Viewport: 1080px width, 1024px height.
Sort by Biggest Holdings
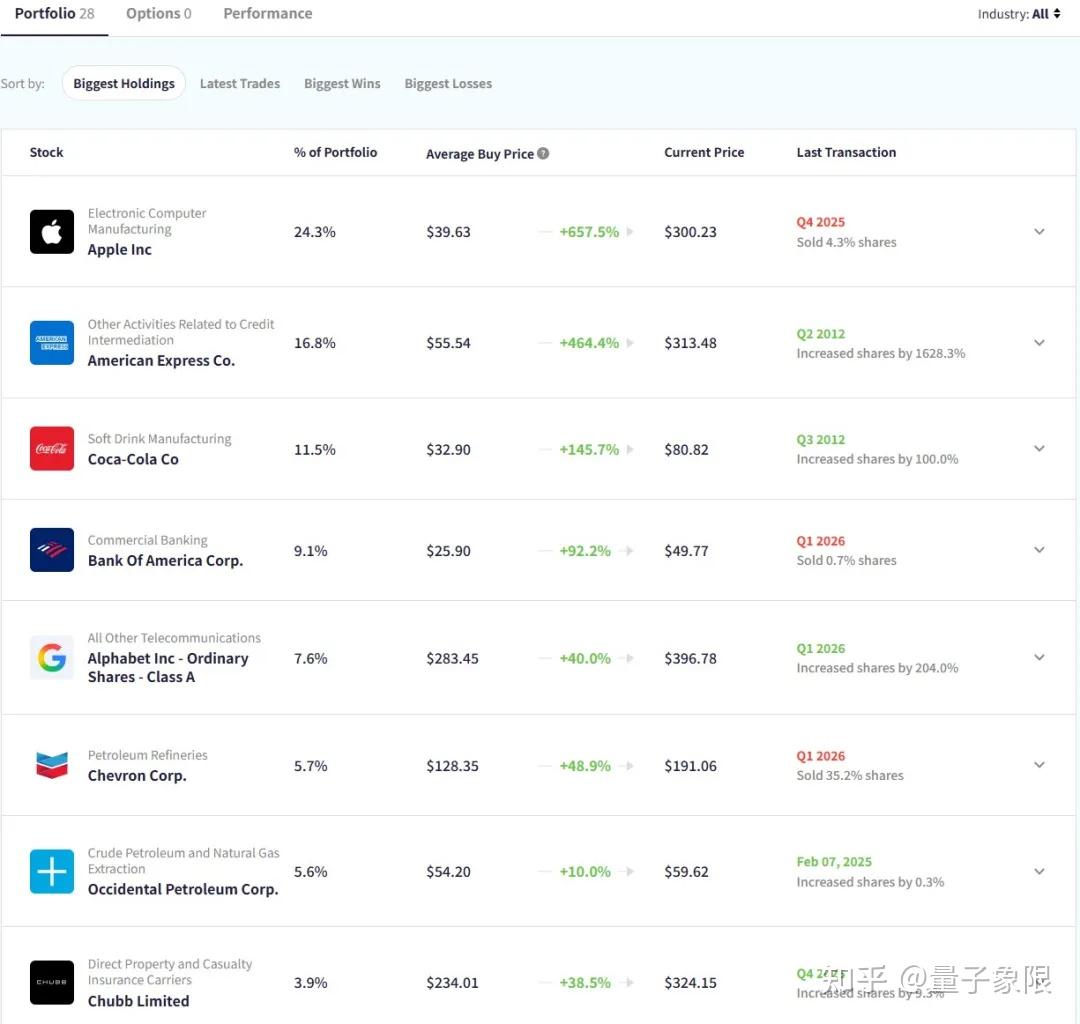point(124,83)
